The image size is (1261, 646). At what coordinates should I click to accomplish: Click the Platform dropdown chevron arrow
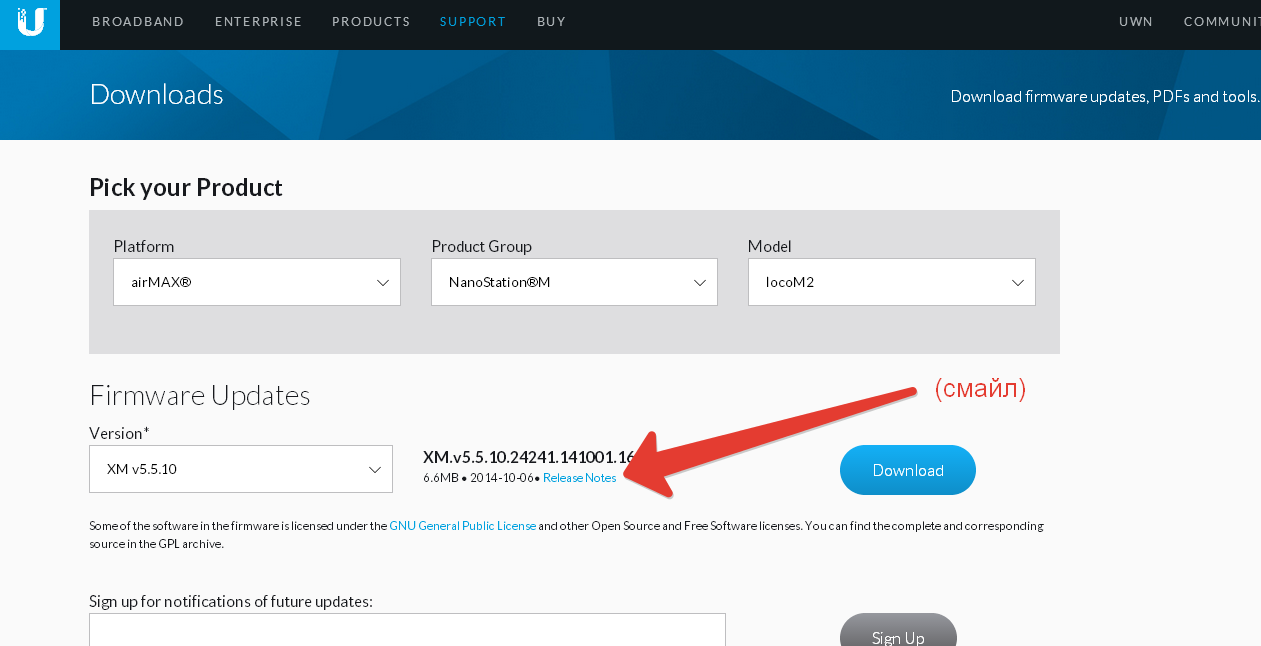pyautogui.click(x=383, y=283)
